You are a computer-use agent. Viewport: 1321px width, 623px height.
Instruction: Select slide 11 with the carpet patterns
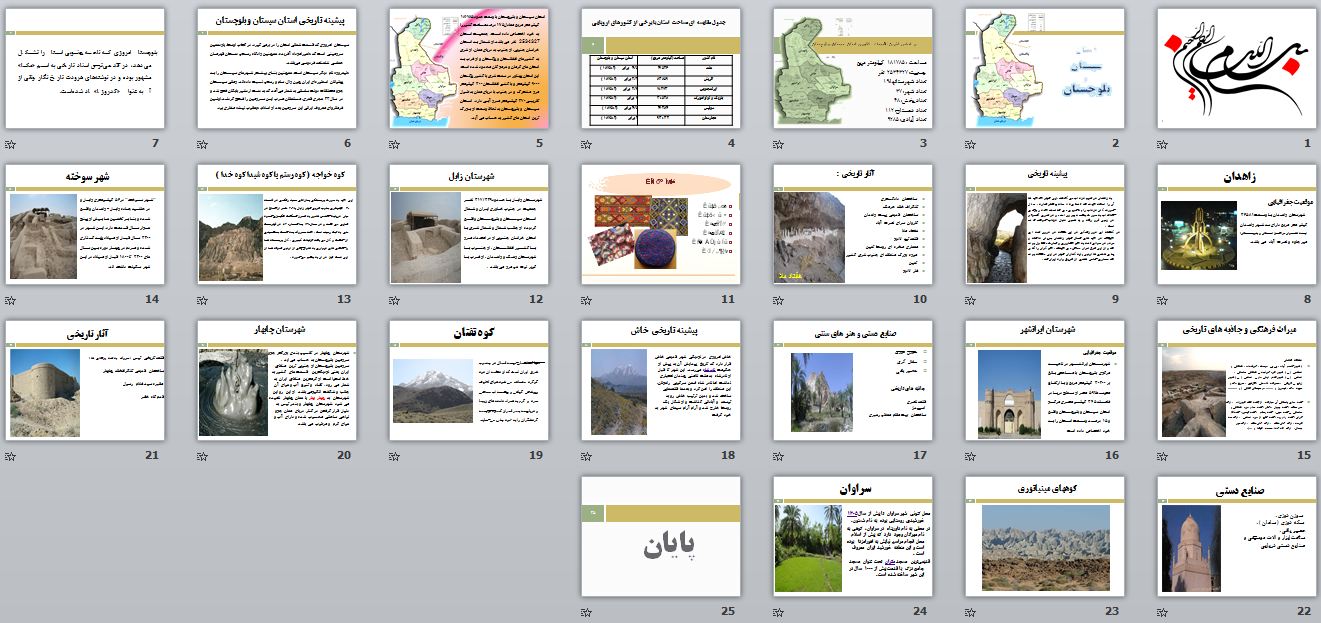660,225
